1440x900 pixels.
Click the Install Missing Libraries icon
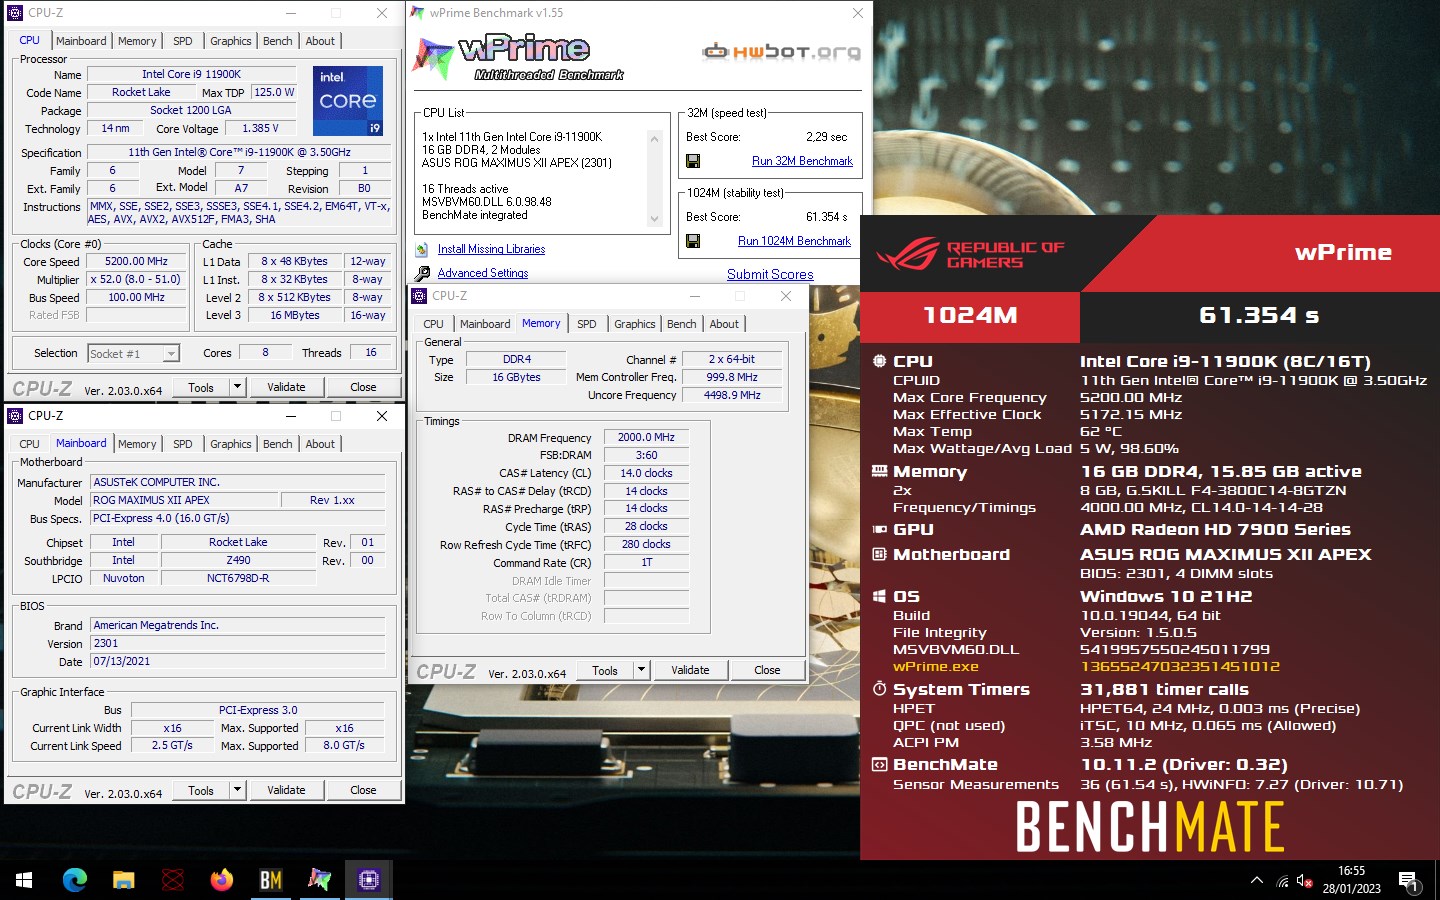tap(423, 249)
